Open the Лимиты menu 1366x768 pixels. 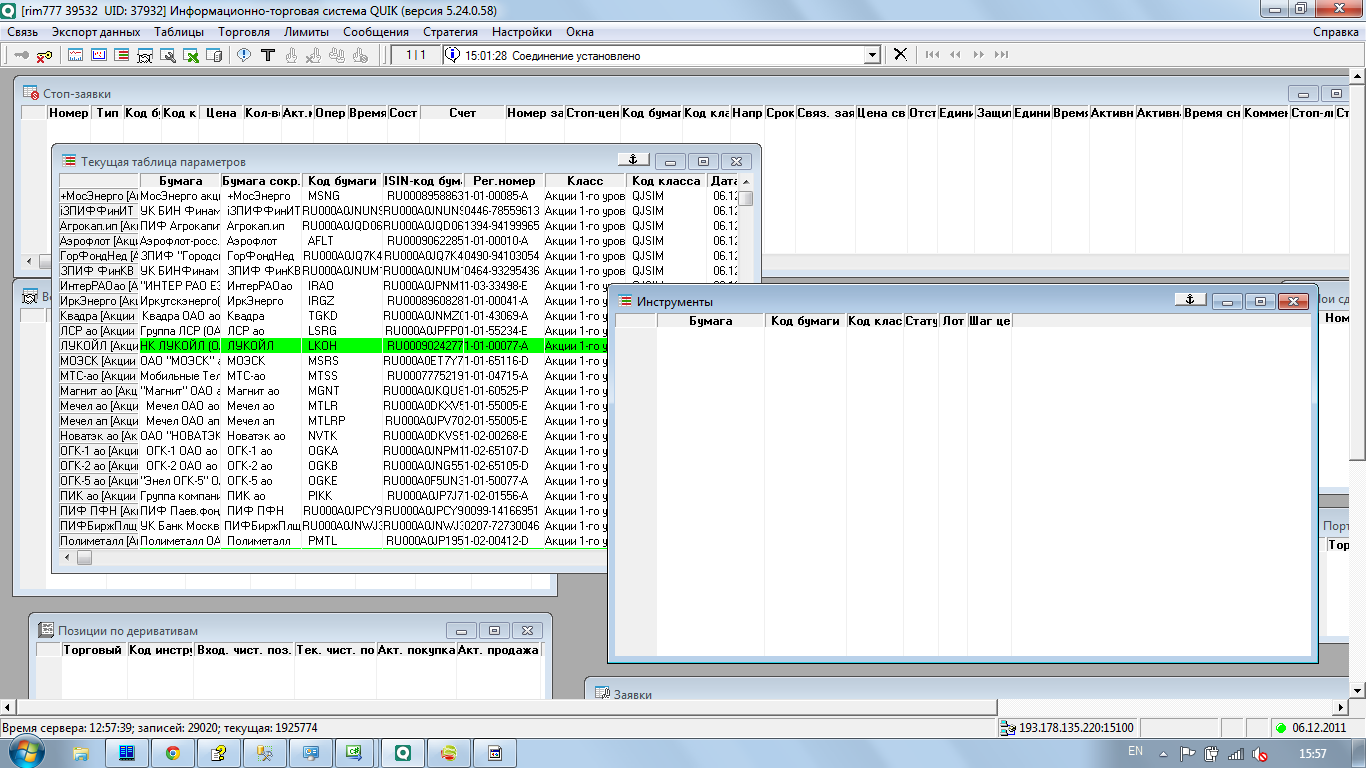[x=308, y=32]
